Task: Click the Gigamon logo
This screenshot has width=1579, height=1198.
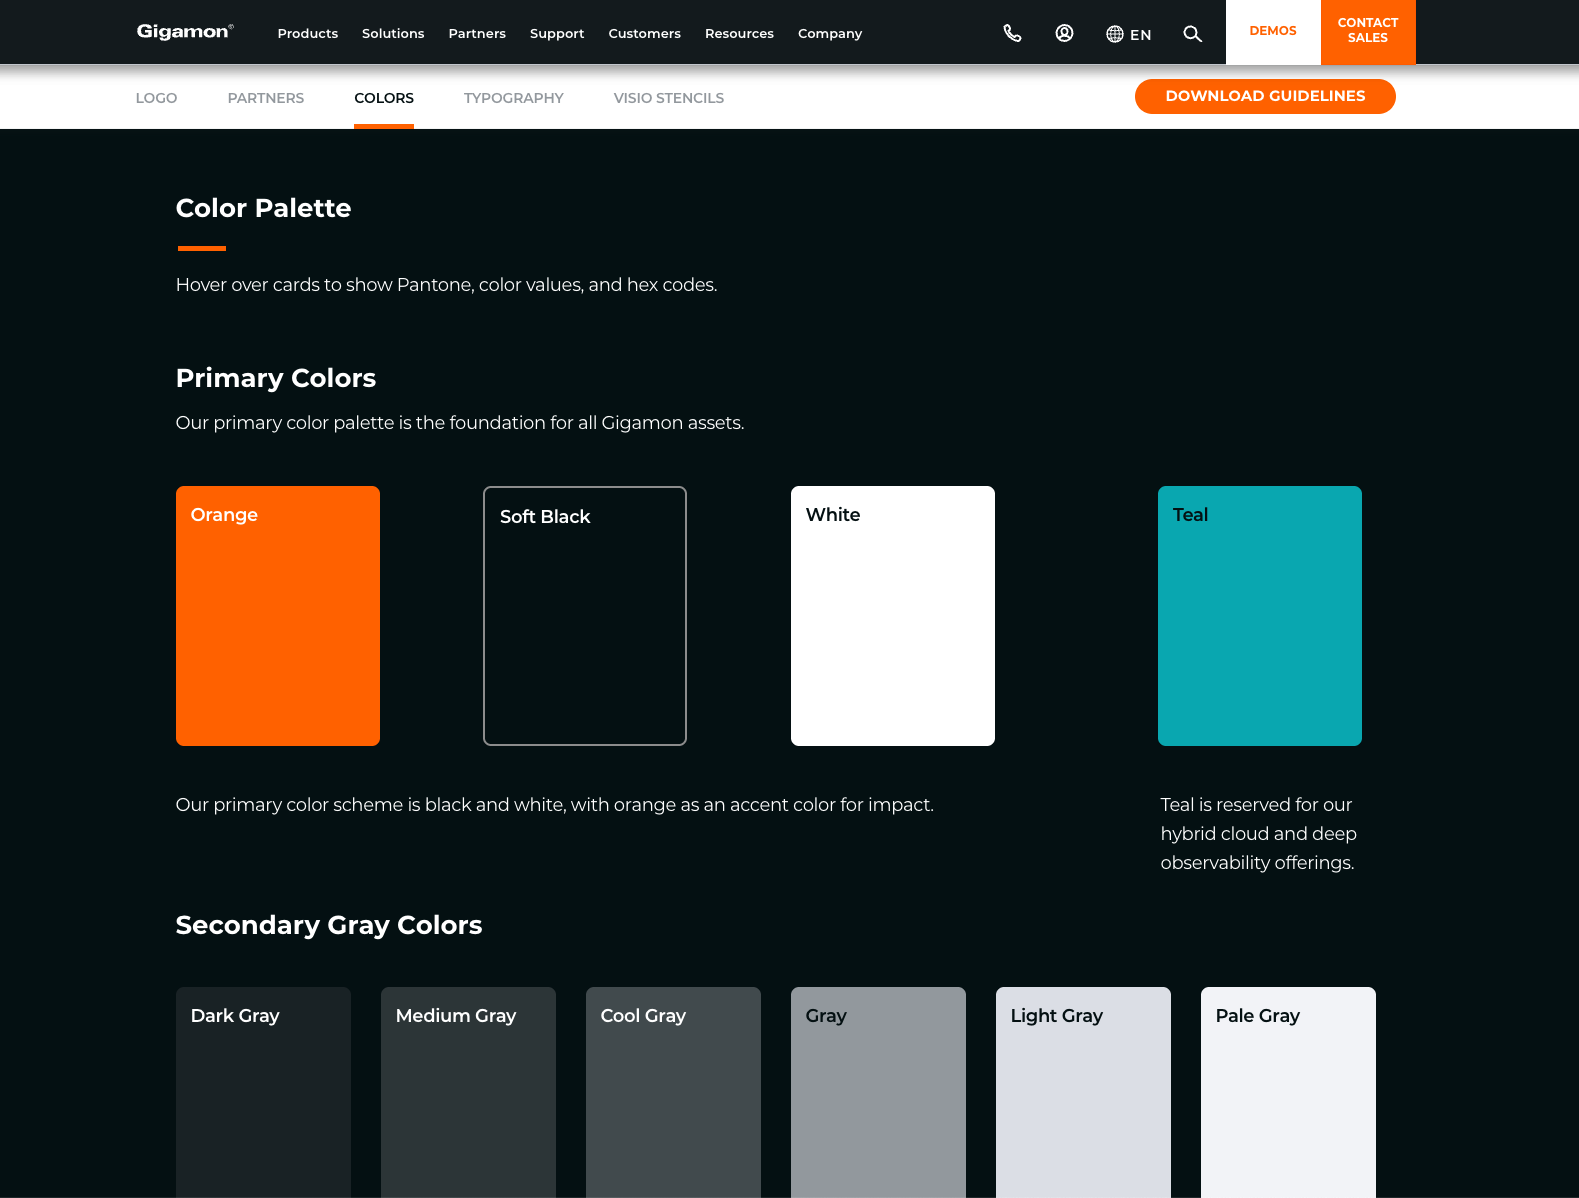Action: pyautogui.click(x=185, y=32)
